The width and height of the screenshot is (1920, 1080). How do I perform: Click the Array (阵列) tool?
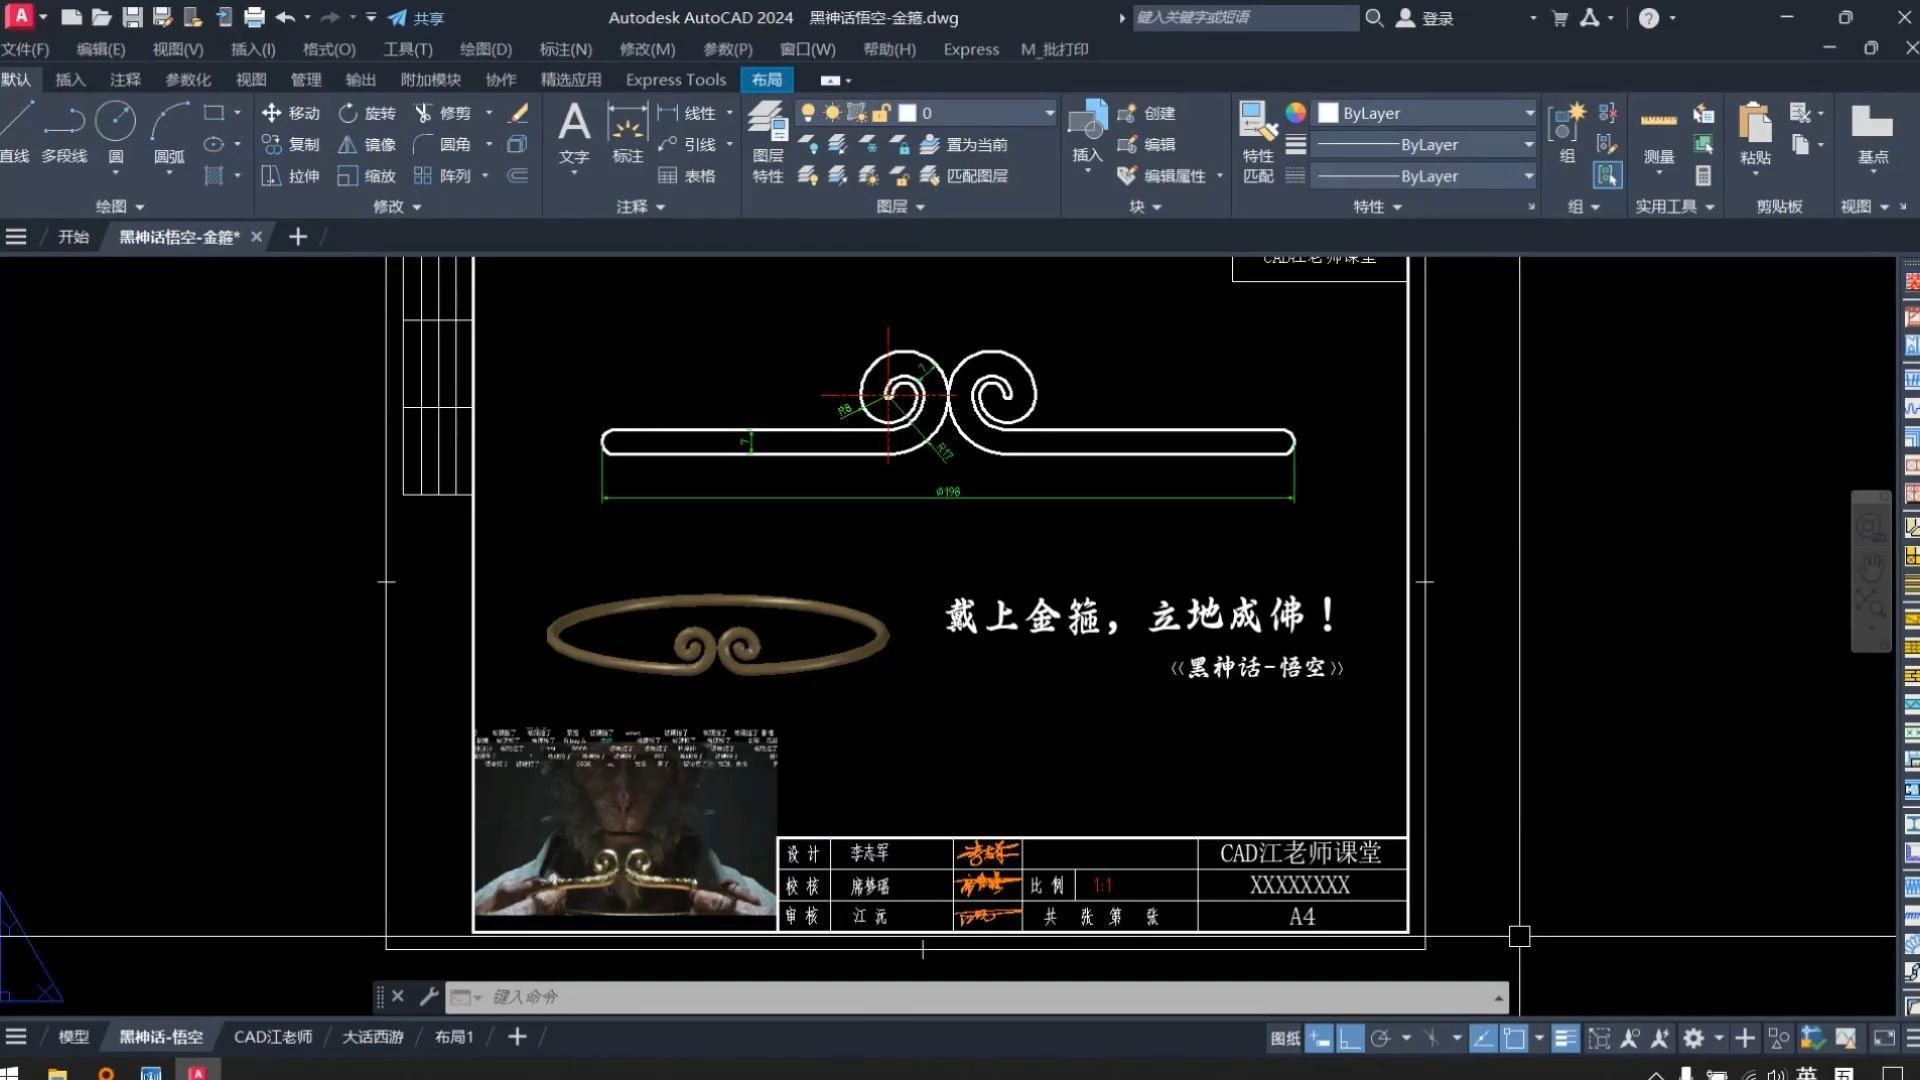[x=442, y=175]
